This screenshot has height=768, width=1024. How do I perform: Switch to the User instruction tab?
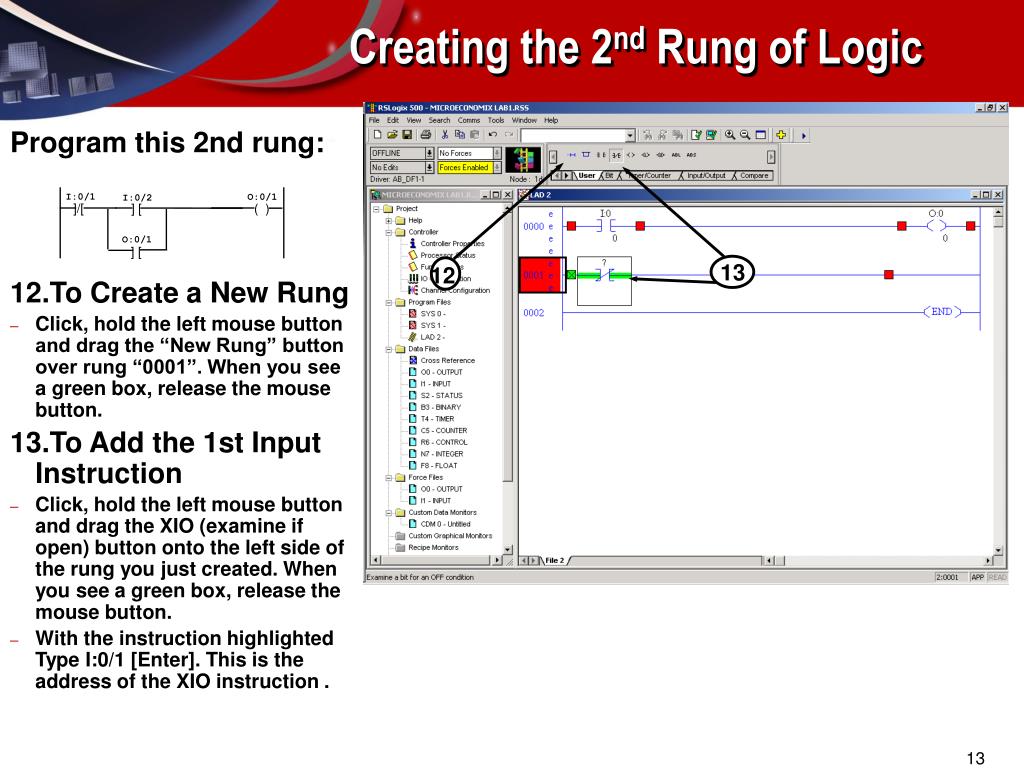click(x=586, y=176)
